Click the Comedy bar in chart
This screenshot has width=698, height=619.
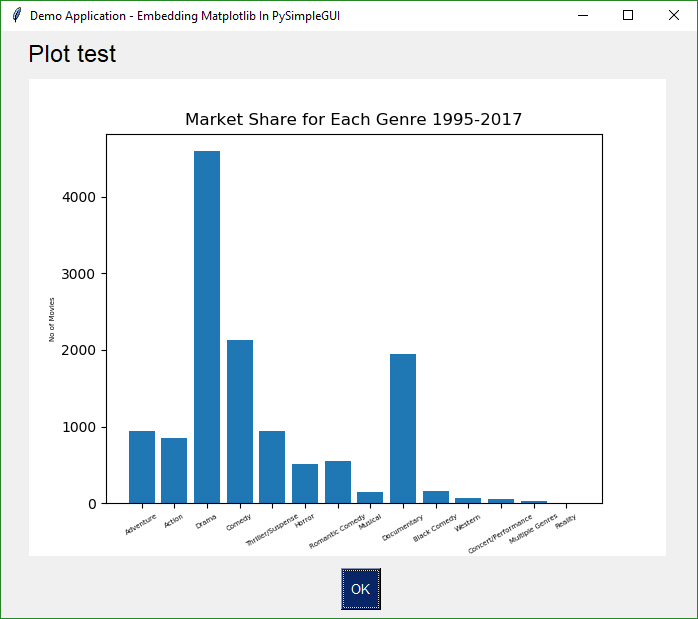coord(240,422)
